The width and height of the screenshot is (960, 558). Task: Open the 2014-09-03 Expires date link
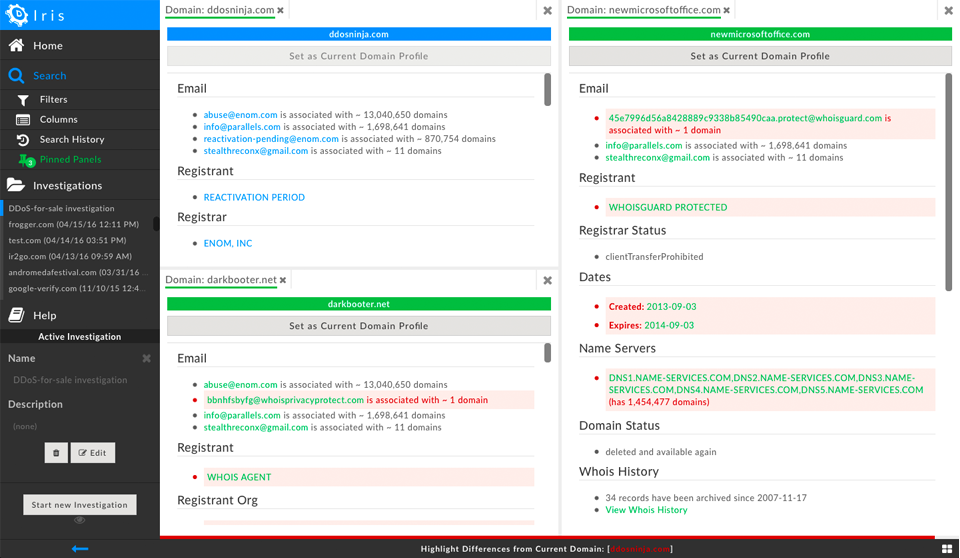[669, 325]
